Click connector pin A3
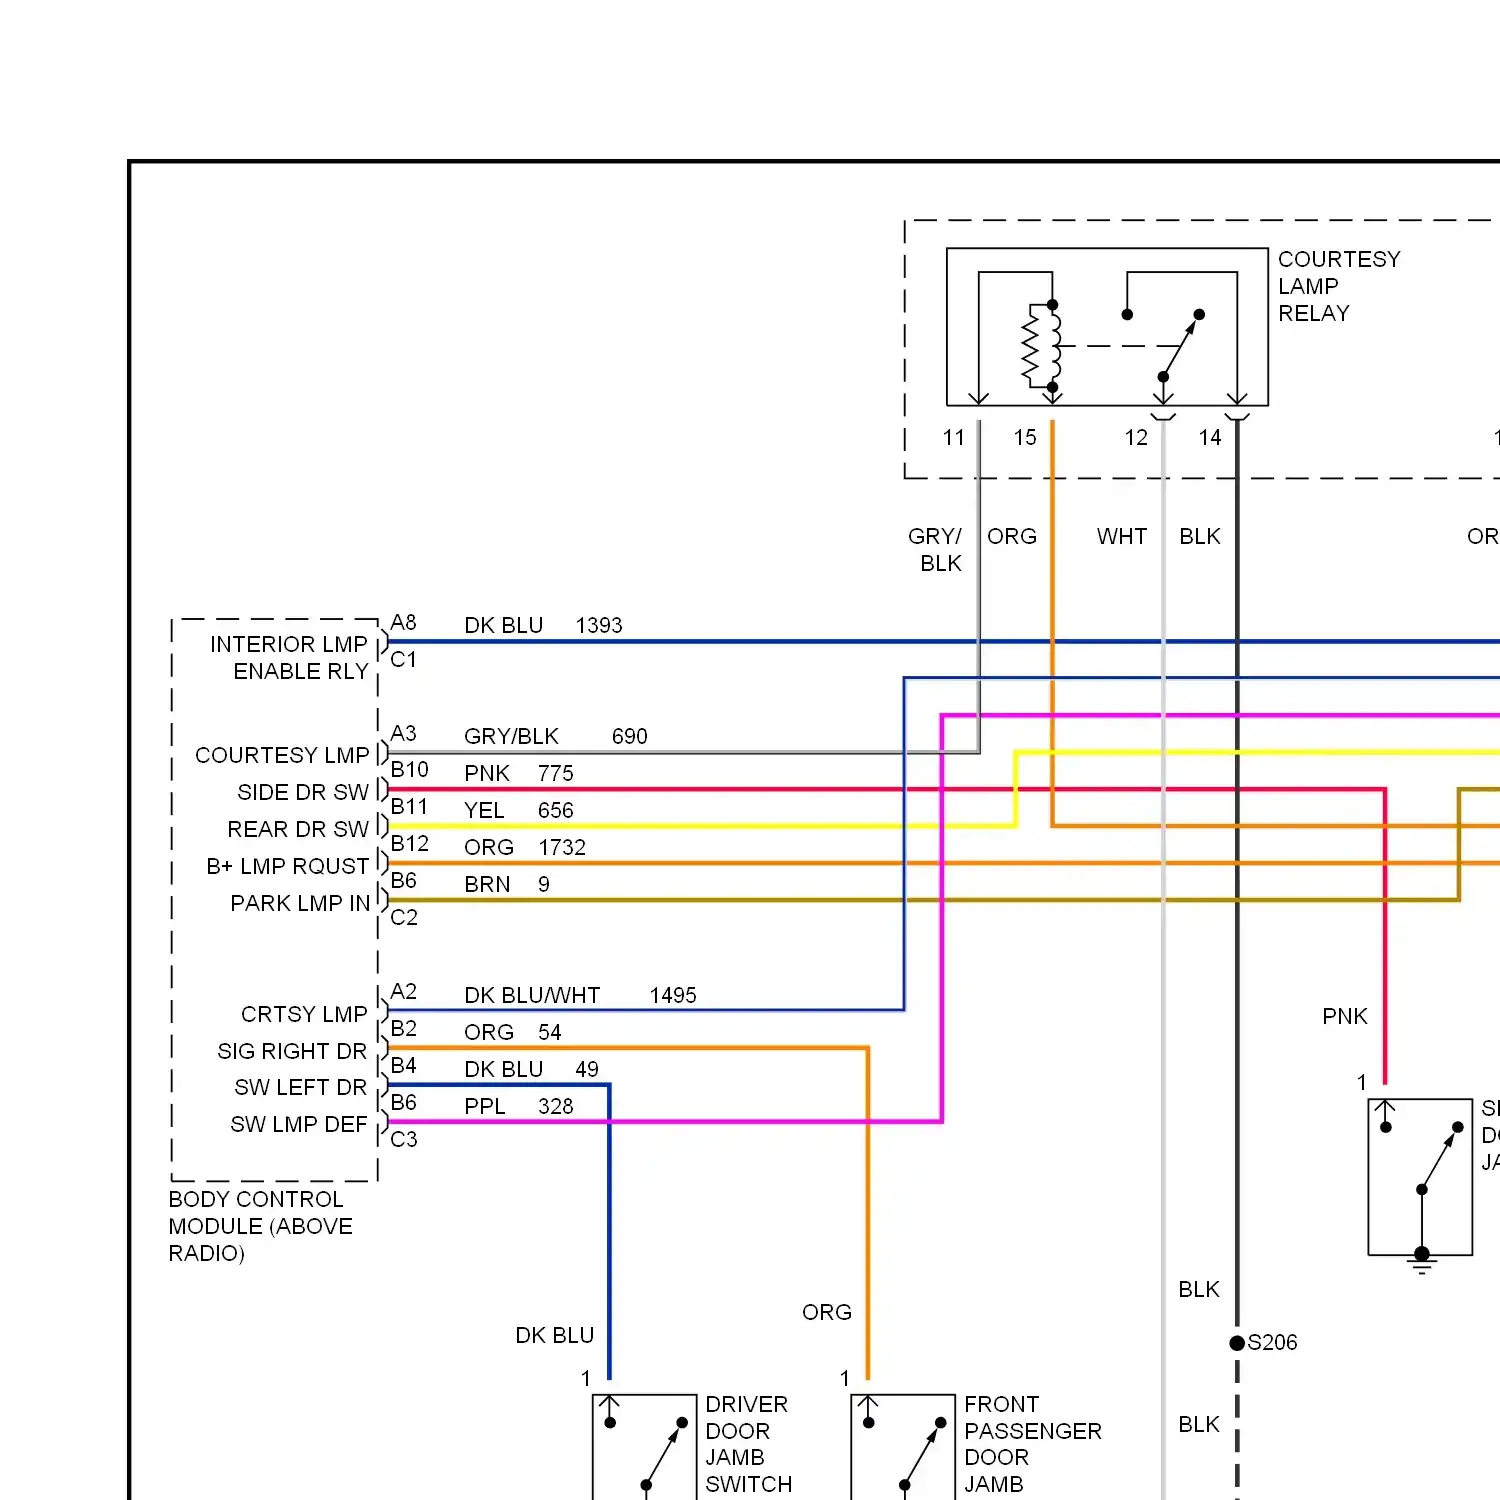The height and width of the screenshot is (1500, 1500). (403, 734)
